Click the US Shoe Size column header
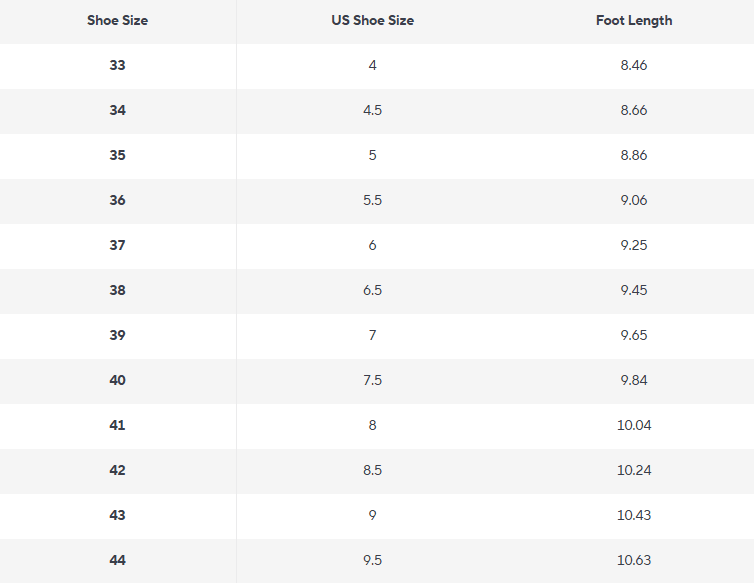The image size is (754, 583). pyautogui.click(x=373, y=21)
